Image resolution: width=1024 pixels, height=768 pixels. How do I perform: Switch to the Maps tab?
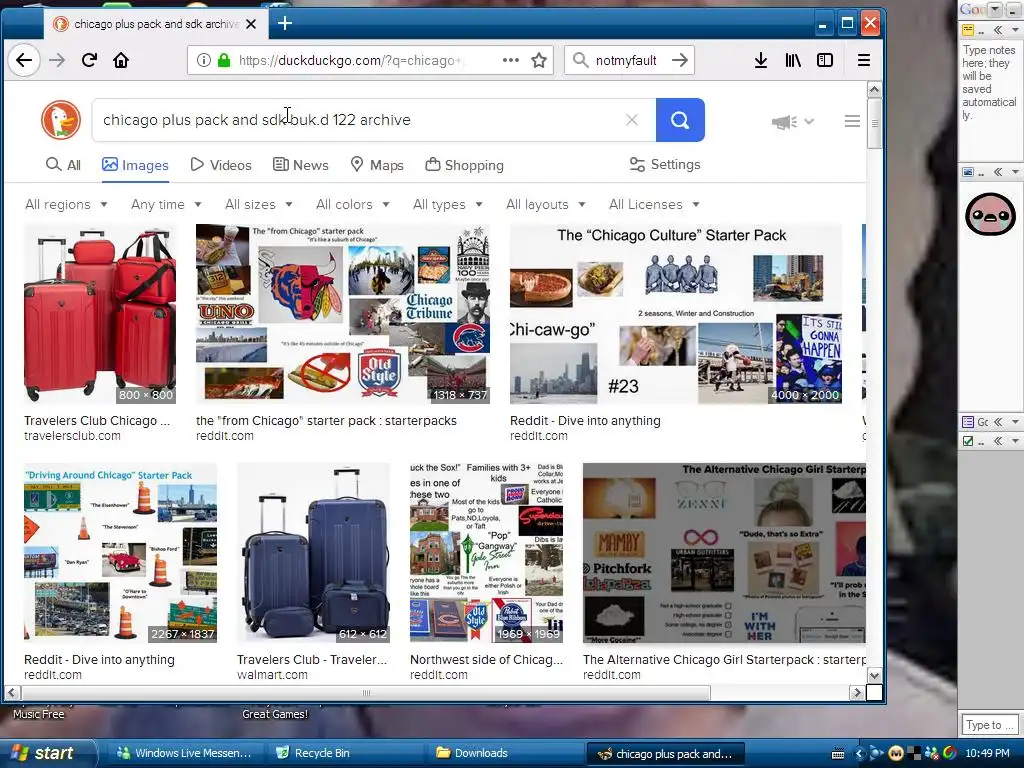[x=377, y=165]
